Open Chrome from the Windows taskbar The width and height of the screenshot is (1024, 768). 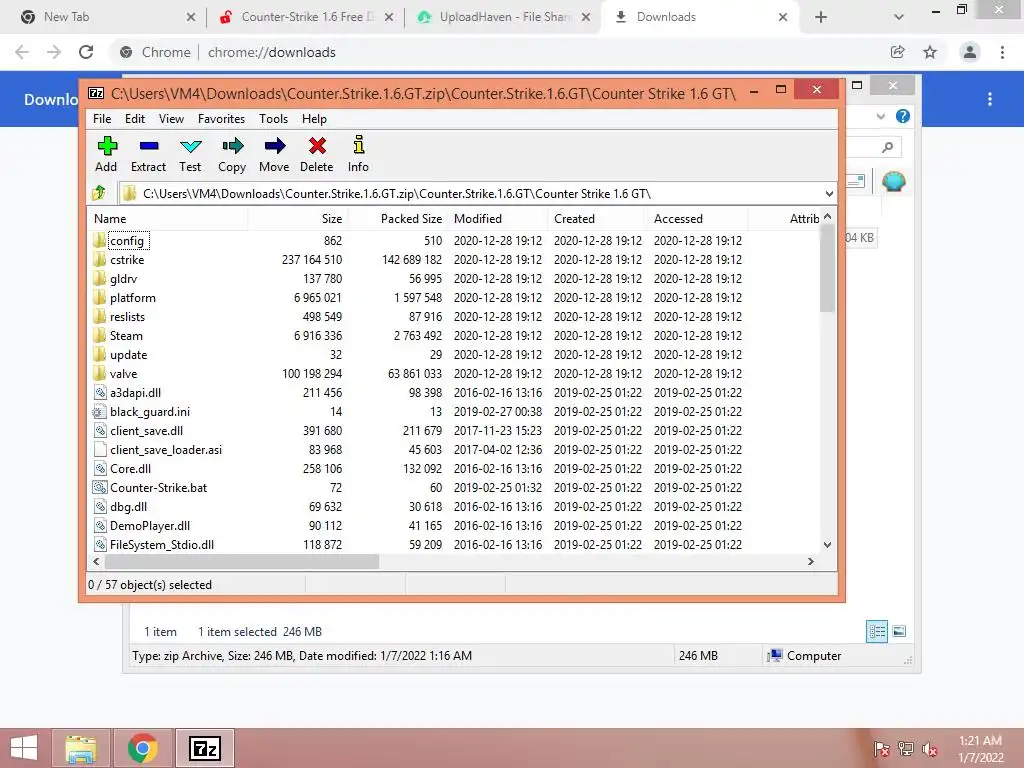[x=143, y=748]
